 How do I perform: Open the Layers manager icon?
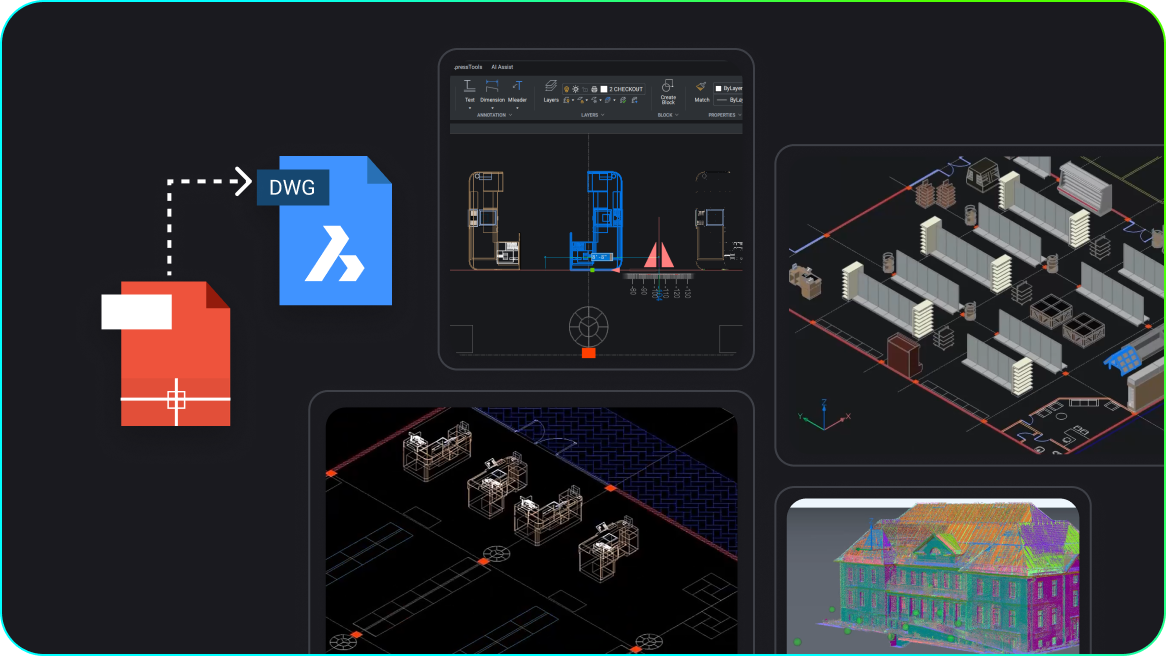pos(551,84)
